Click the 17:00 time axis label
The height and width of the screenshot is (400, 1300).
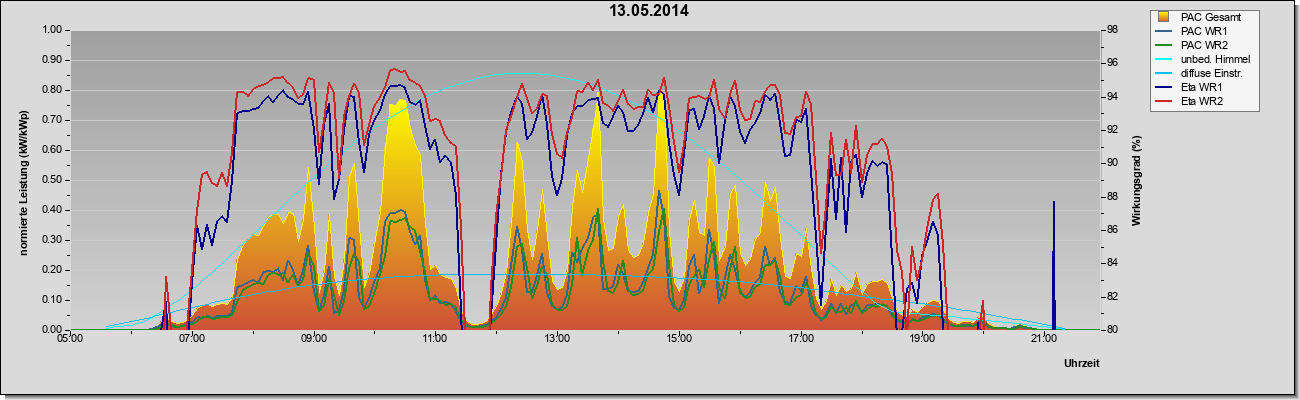point(799,340)
